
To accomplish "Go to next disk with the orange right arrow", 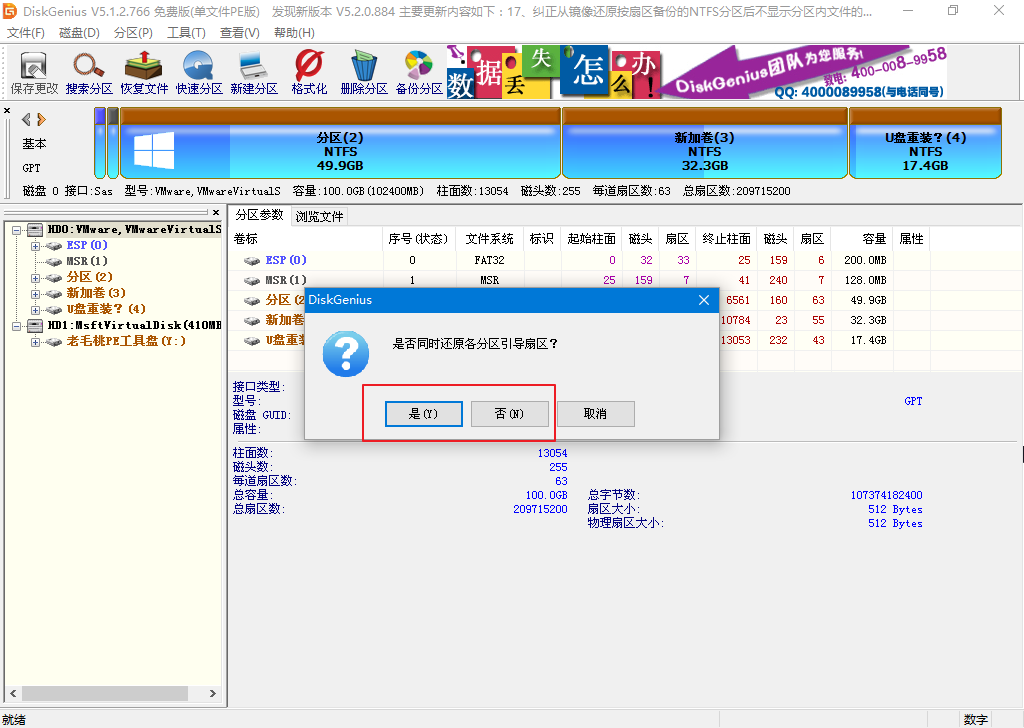I will [x=42, y=119].
